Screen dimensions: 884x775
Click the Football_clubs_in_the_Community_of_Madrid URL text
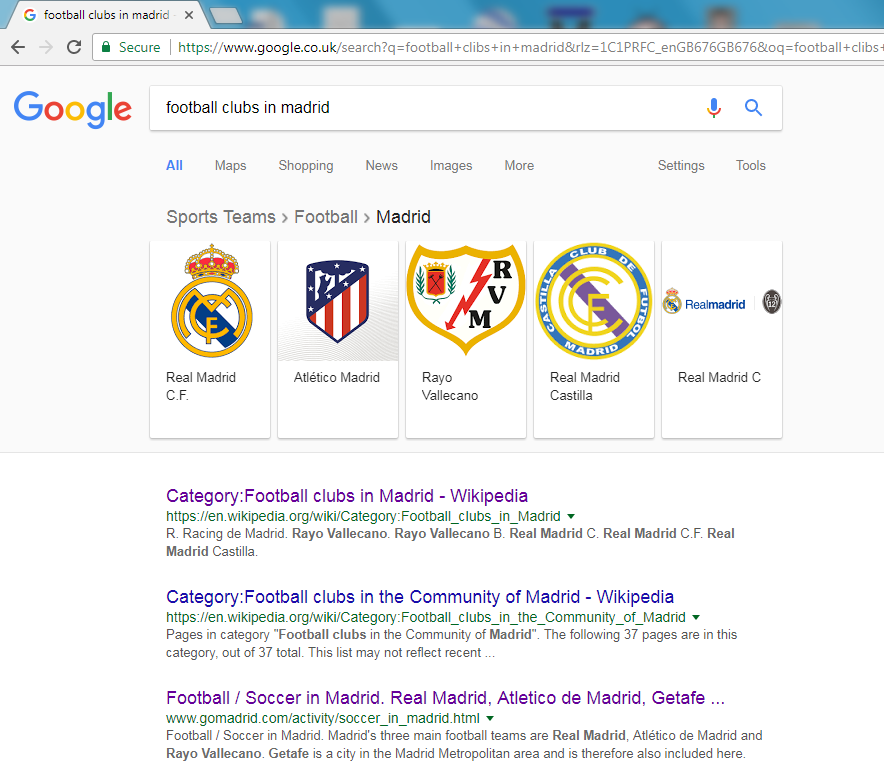(x=426, y=617)
